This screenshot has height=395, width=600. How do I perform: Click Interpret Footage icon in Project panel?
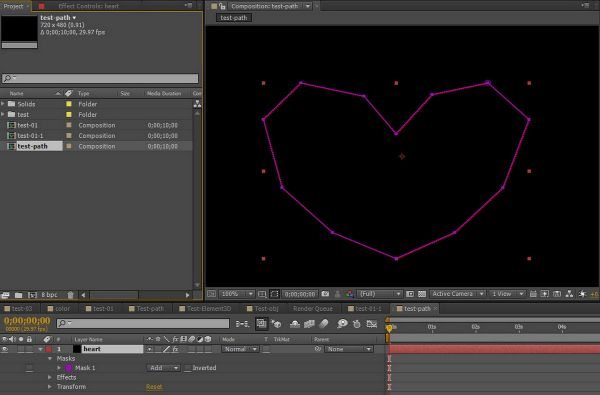(5, 295)
